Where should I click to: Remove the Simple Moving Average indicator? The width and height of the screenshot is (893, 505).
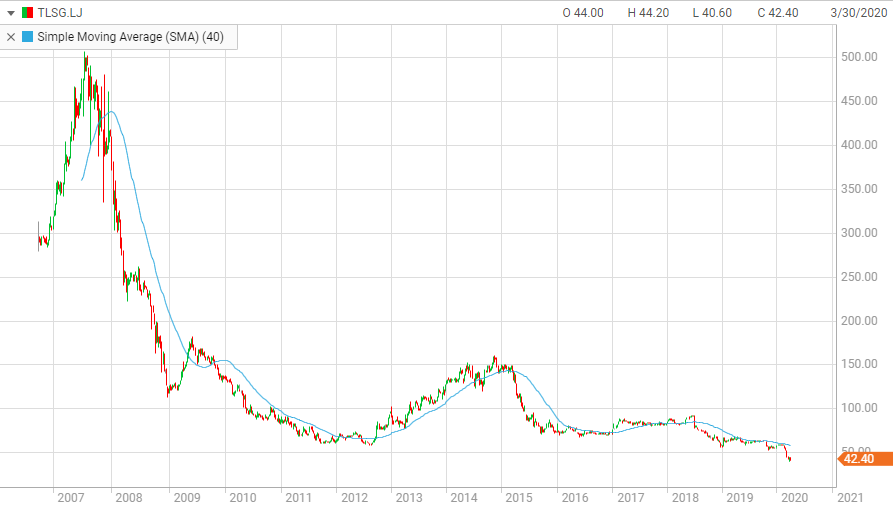[11, 36]
